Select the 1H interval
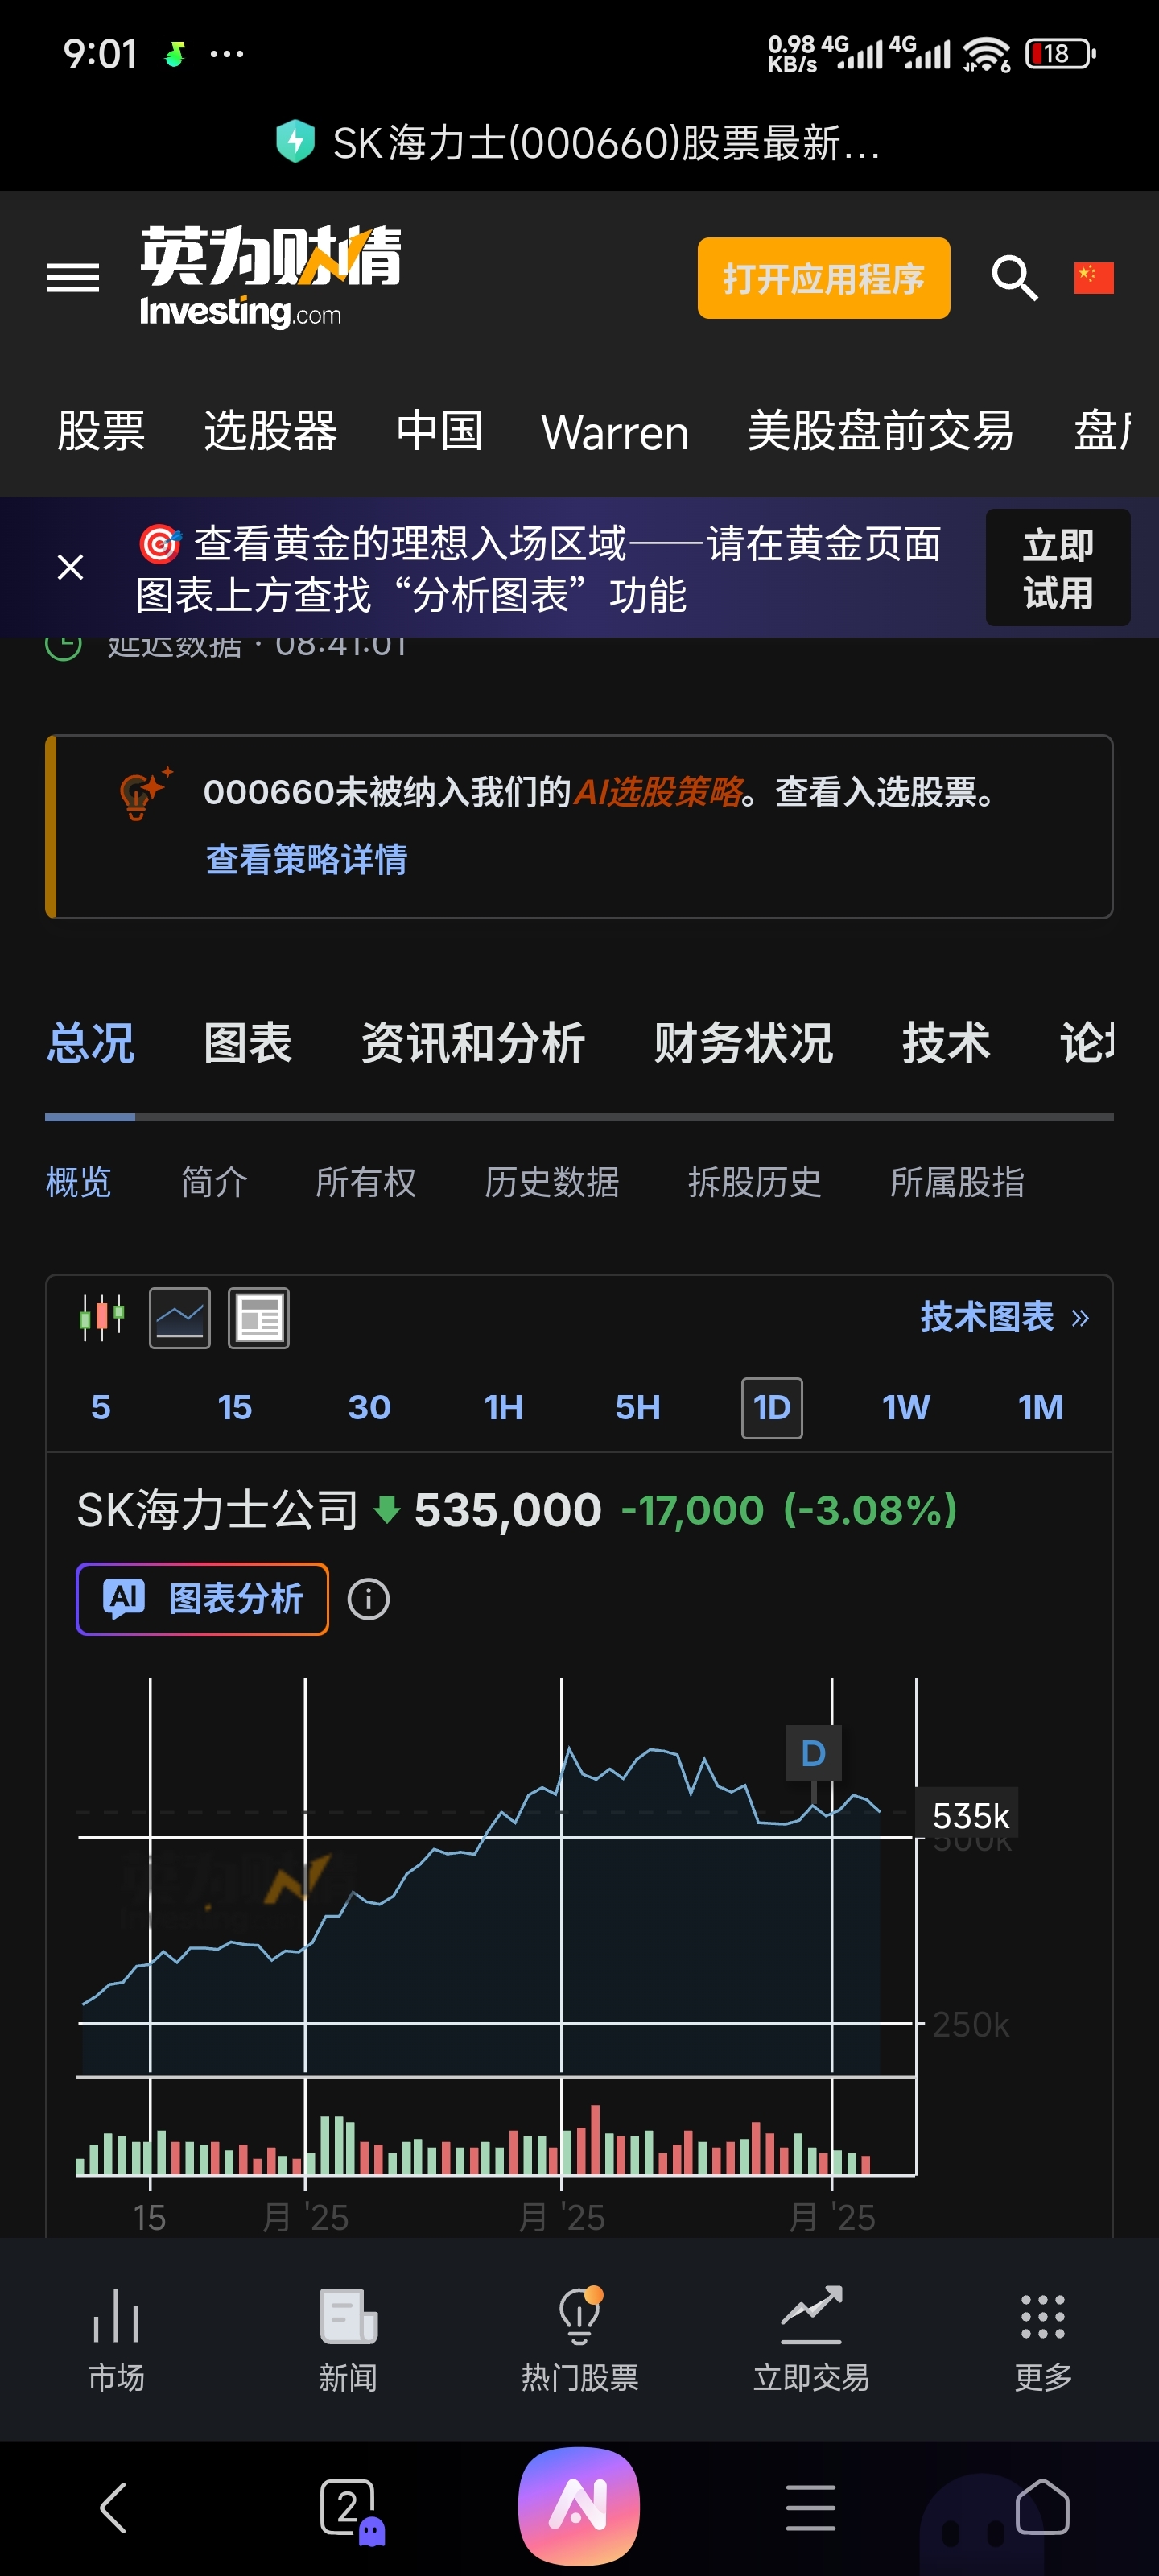1159x2576 pixels. 503,1407
